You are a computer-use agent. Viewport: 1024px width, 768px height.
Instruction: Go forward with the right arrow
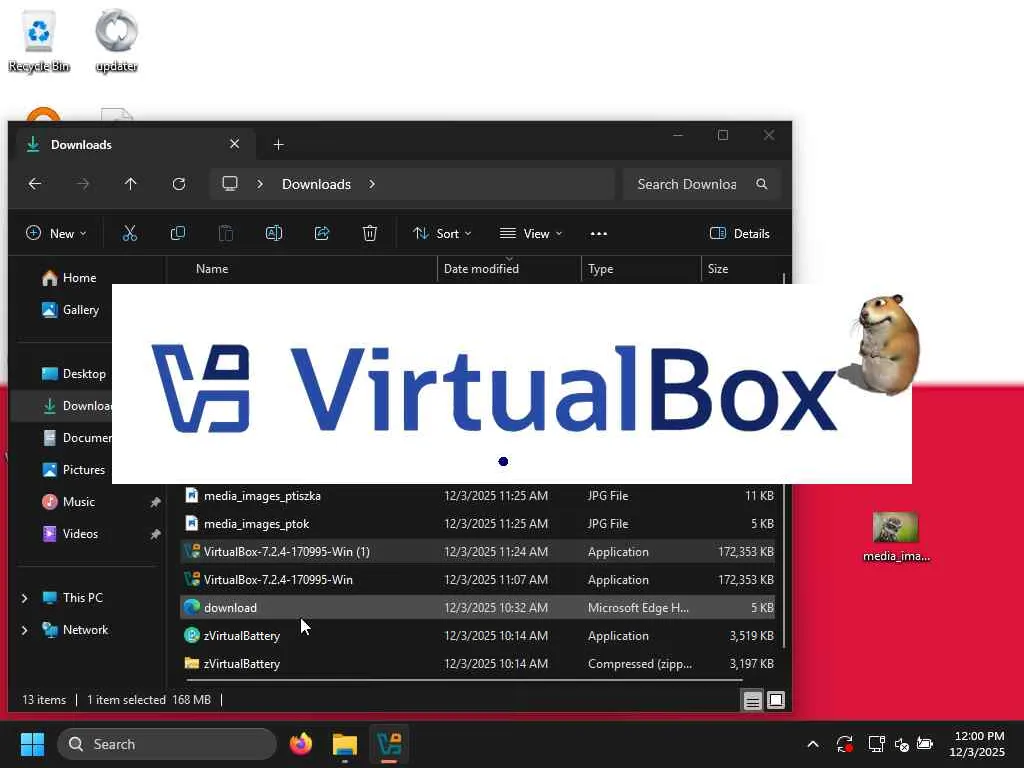tap(83, 184)
